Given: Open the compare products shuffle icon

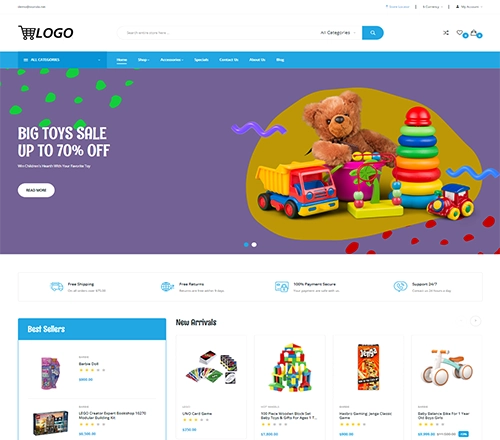Looking at the screenshot, I should (446, 33).
